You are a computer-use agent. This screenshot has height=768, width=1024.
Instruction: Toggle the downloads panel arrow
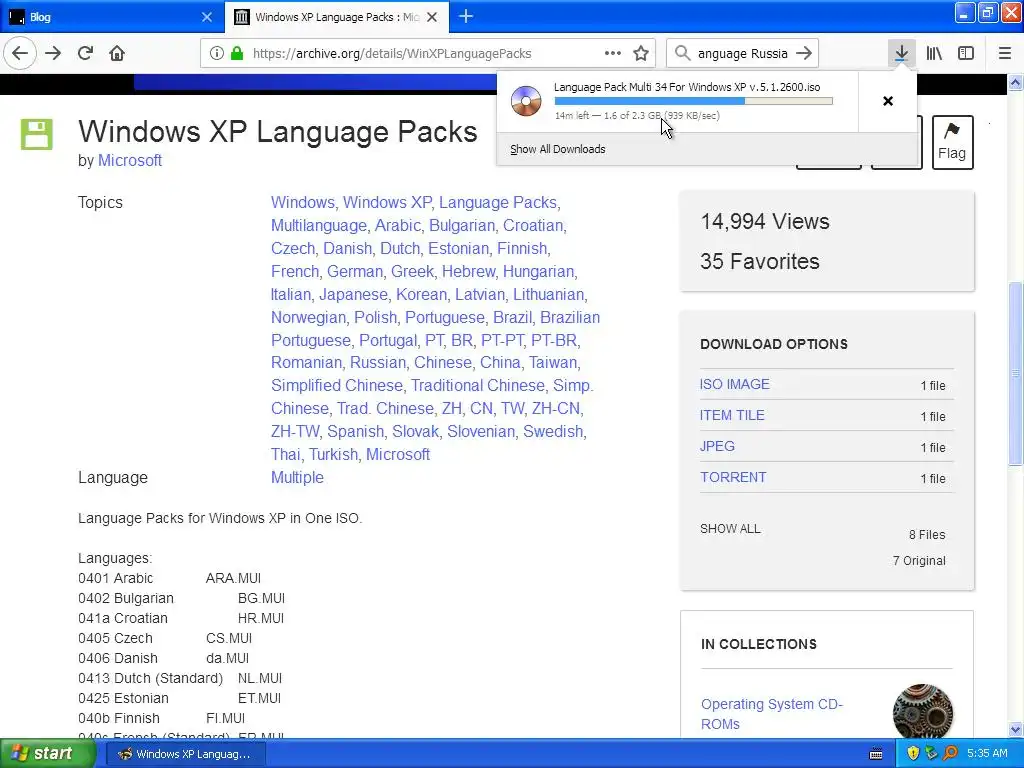tap(901, 54)
